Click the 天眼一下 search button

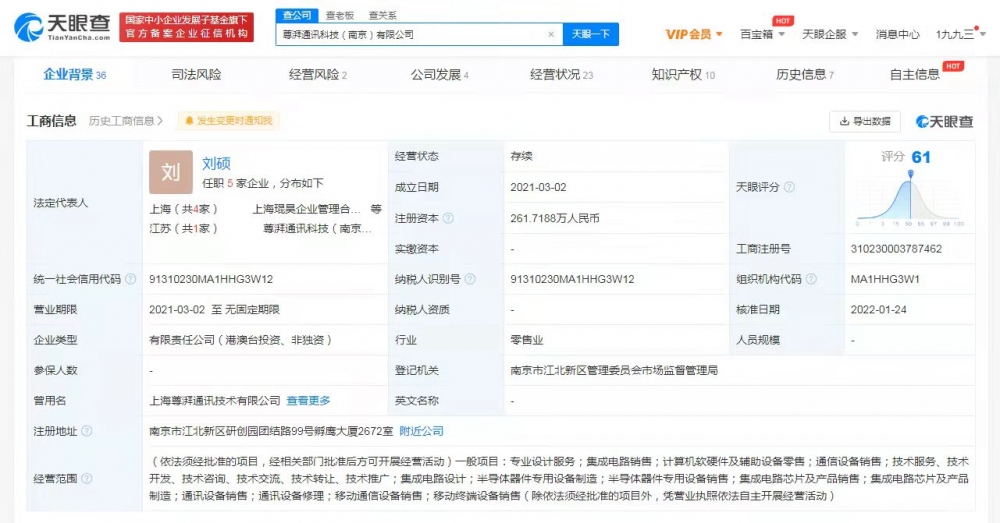coord(591,34)
